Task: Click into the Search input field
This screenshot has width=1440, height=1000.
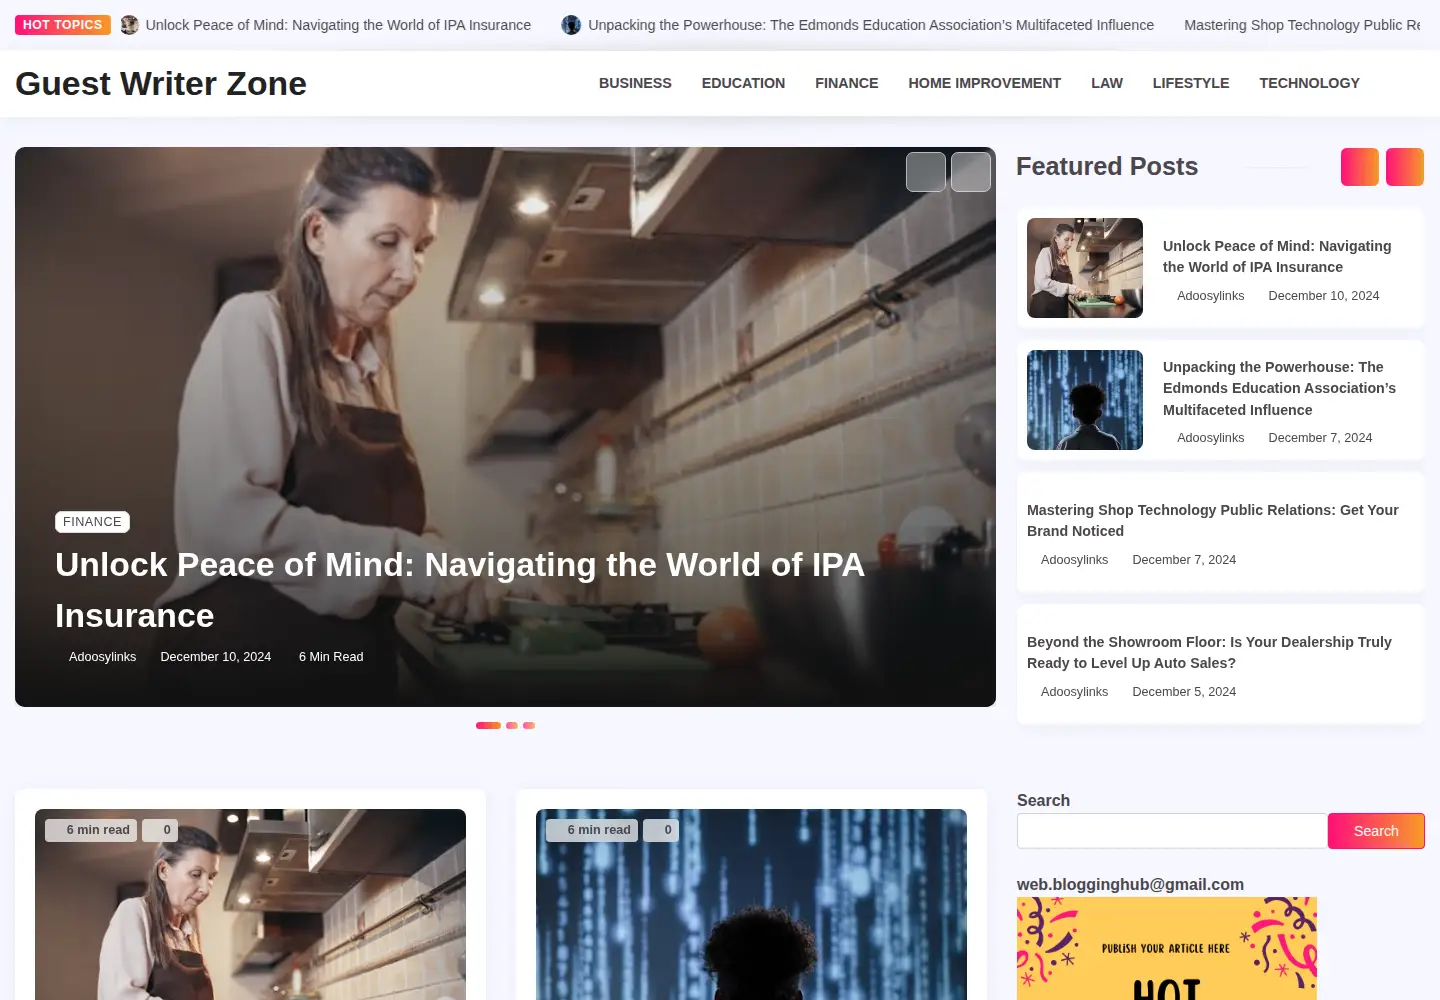Action: point(1172,831)
